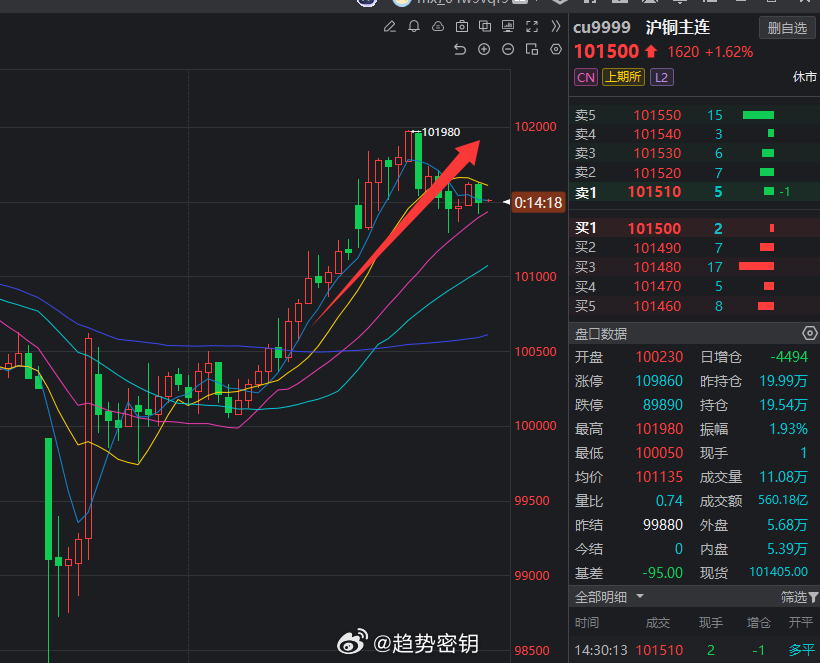Viewport: 820px width, 663px height.
Task: Click the 99500 price axis label
Action: pos(532,500)
